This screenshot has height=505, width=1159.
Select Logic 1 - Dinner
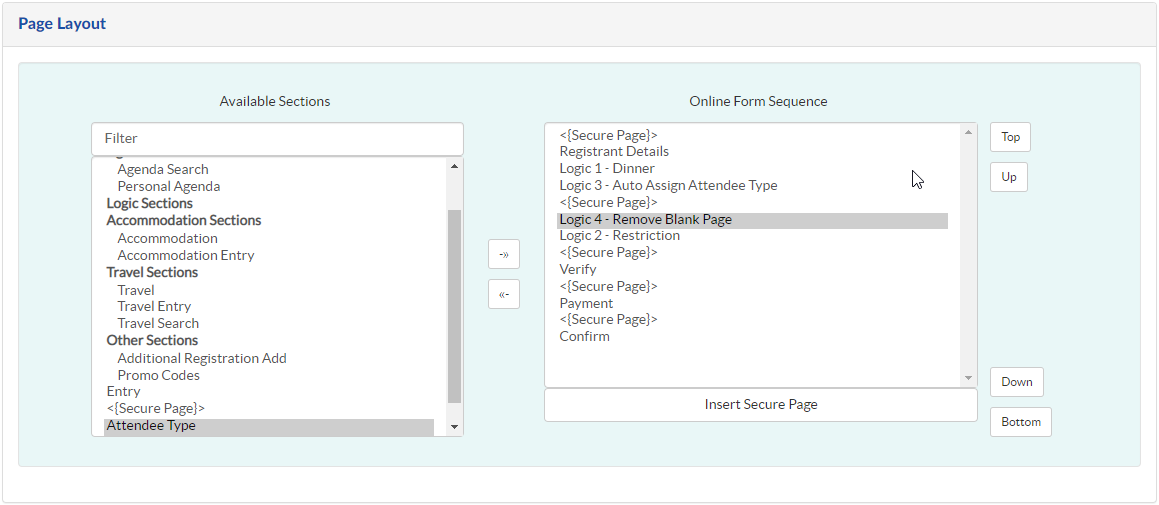tap(606, 169)
